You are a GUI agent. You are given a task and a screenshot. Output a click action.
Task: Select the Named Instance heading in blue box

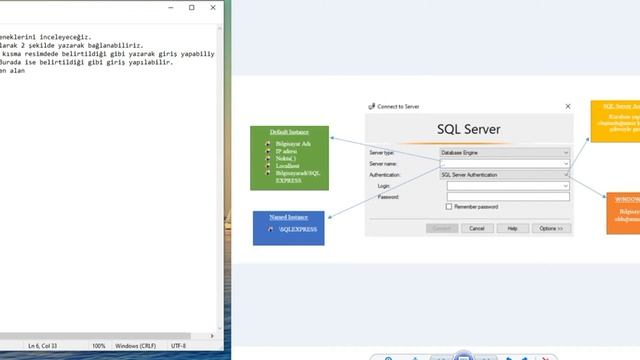point(289,217)
